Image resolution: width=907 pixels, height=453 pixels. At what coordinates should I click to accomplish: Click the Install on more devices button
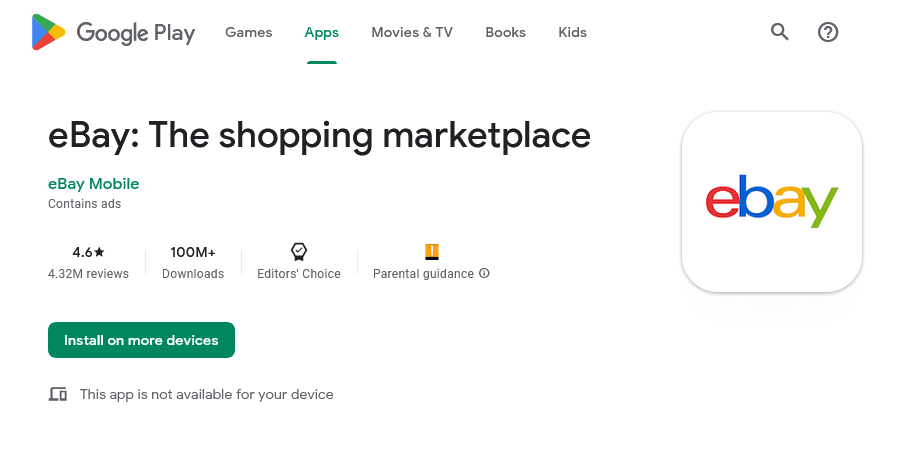[x=141, y=340]
